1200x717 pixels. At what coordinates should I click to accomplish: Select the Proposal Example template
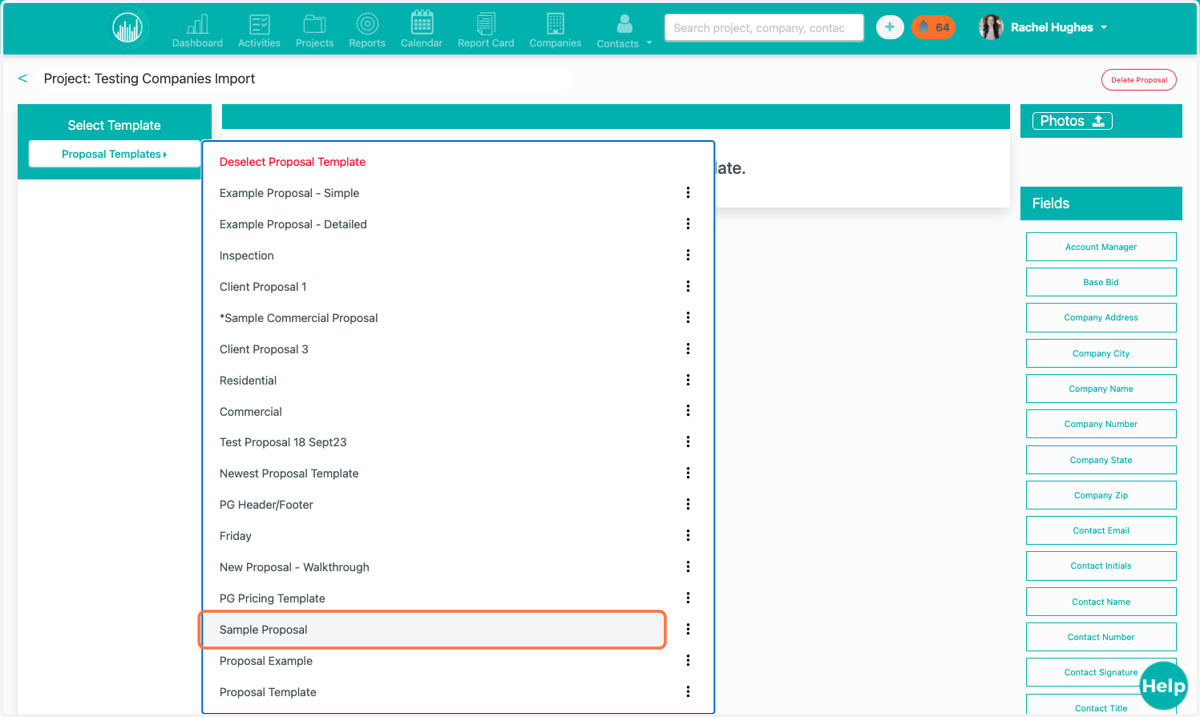(266, 661)
